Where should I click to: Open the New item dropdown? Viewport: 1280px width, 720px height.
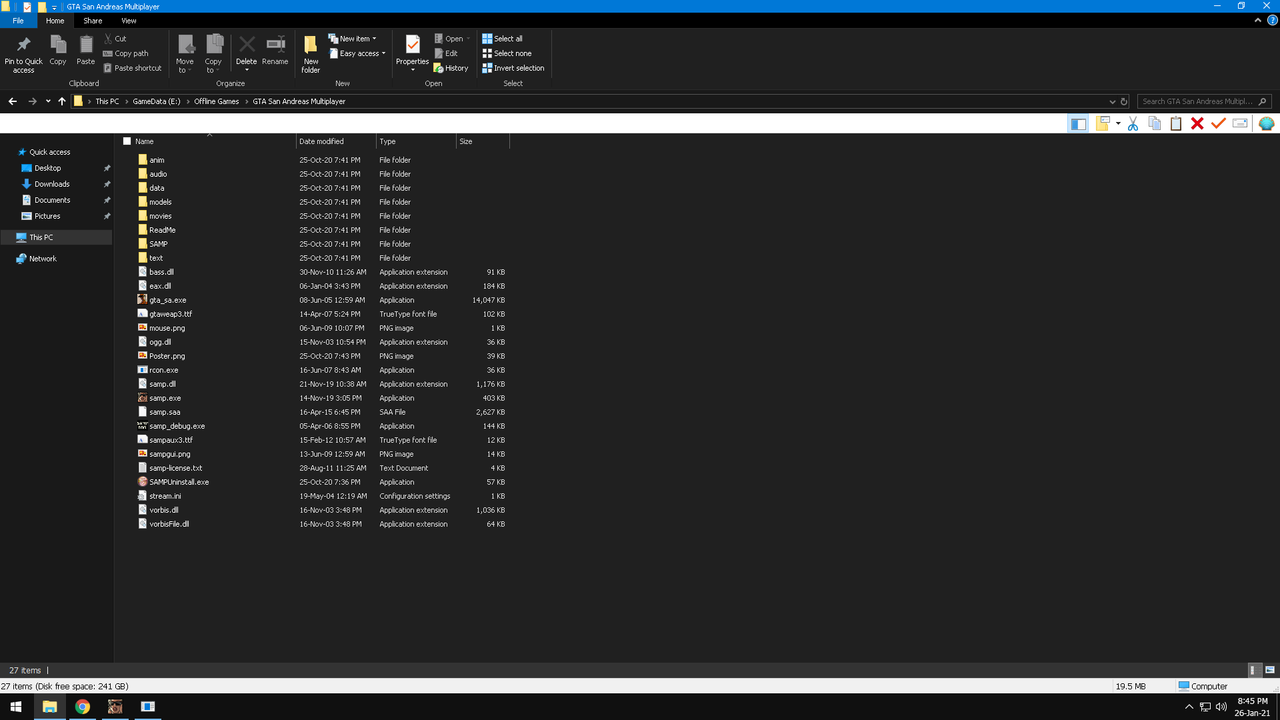(x=353, y=39)
